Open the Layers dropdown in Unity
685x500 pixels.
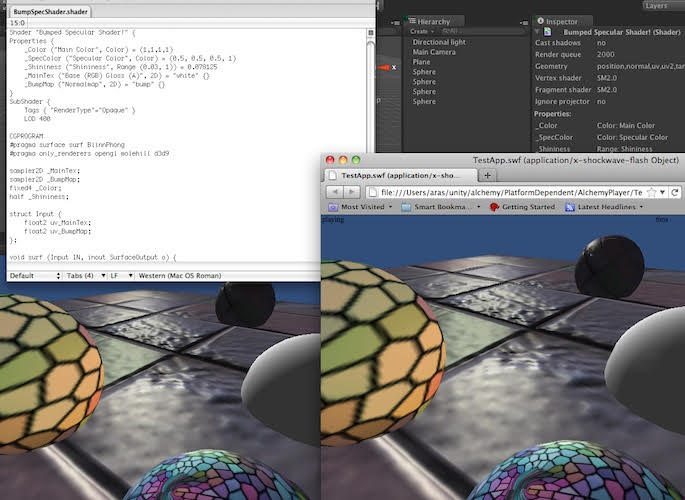655,5
